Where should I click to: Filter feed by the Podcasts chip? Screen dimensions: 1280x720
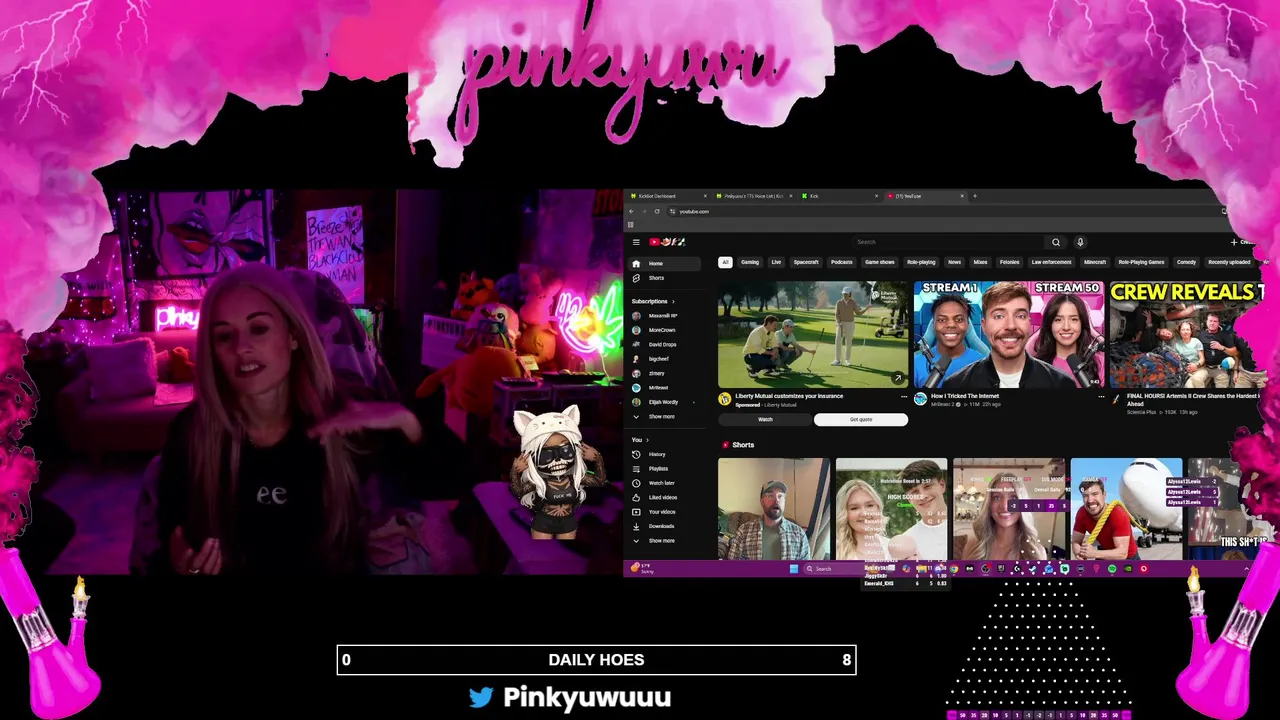pyautogui.click(x=842, y=262)
